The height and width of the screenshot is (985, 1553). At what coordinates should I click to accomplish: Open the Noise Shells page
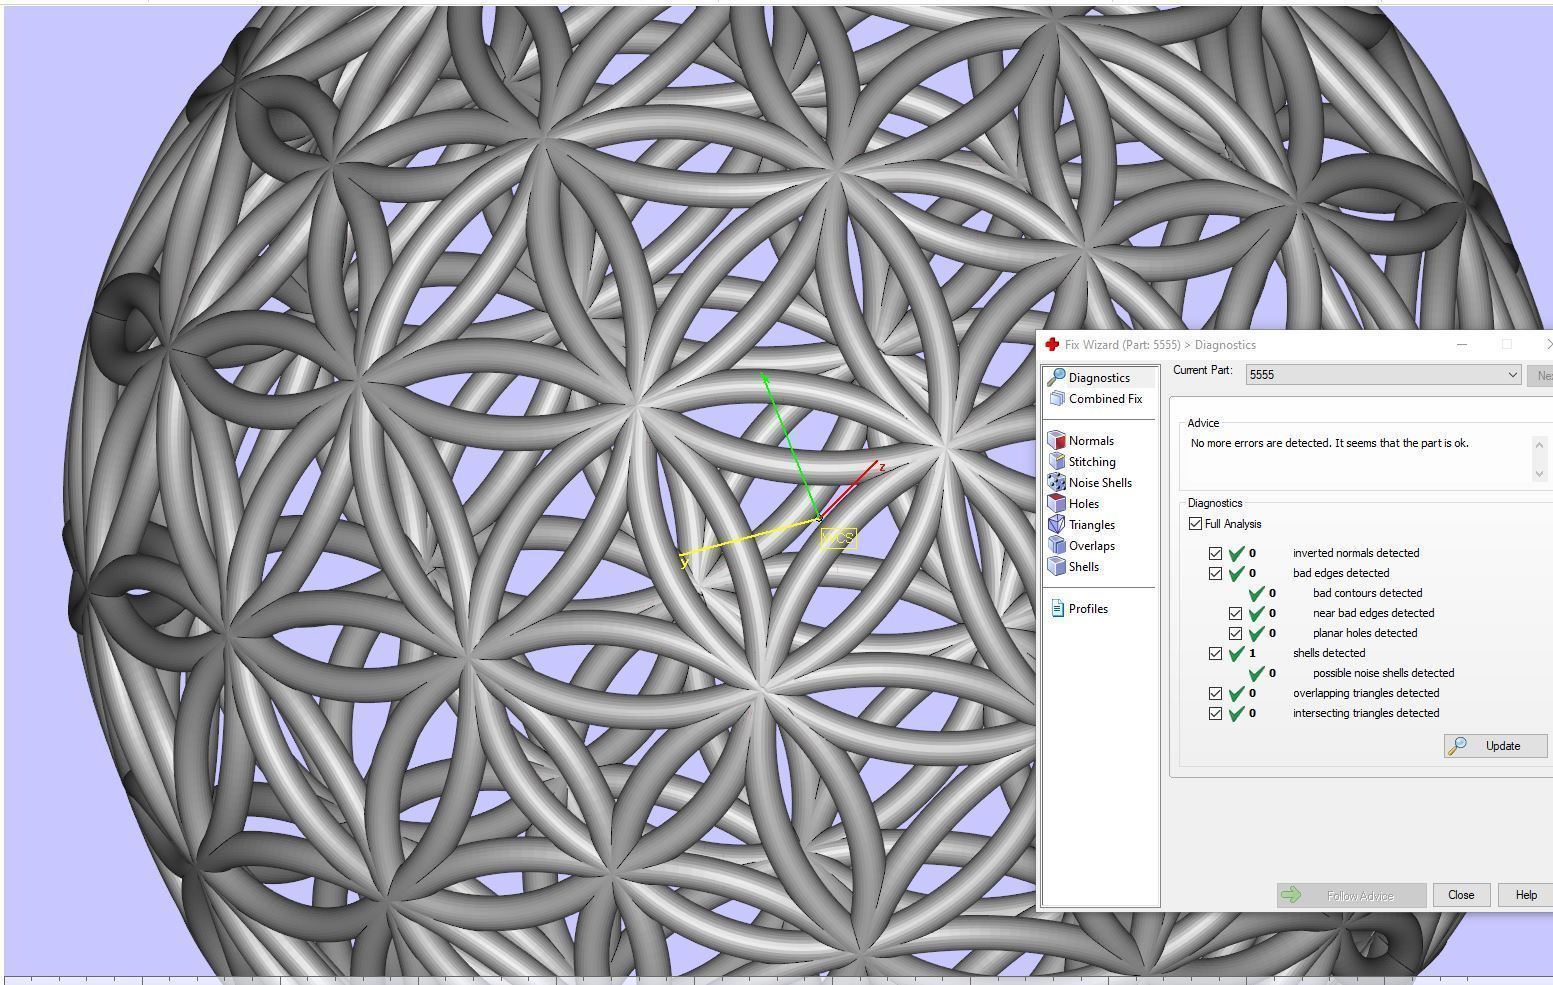1099,482
